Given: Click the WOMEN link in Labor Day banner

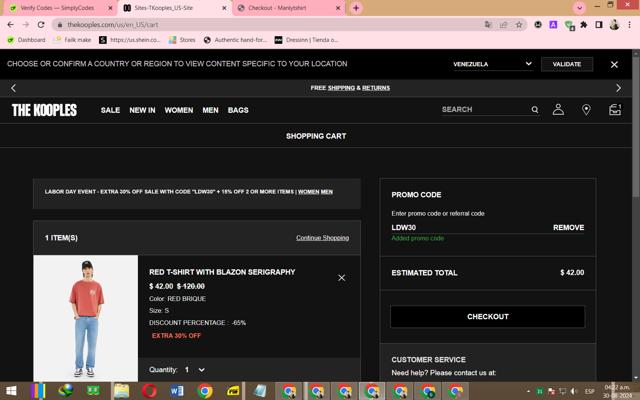Looking at the screenshot, I should [x=308, y=192].
